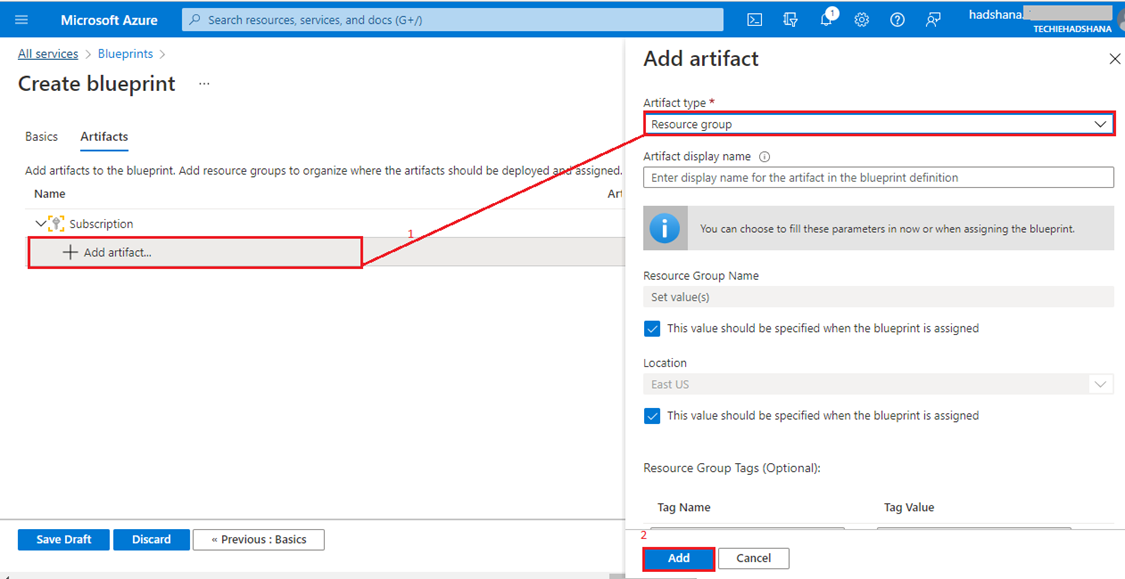Open the portal settings gear
Viewport: 1125px width, 579px height.
point(862,19)
